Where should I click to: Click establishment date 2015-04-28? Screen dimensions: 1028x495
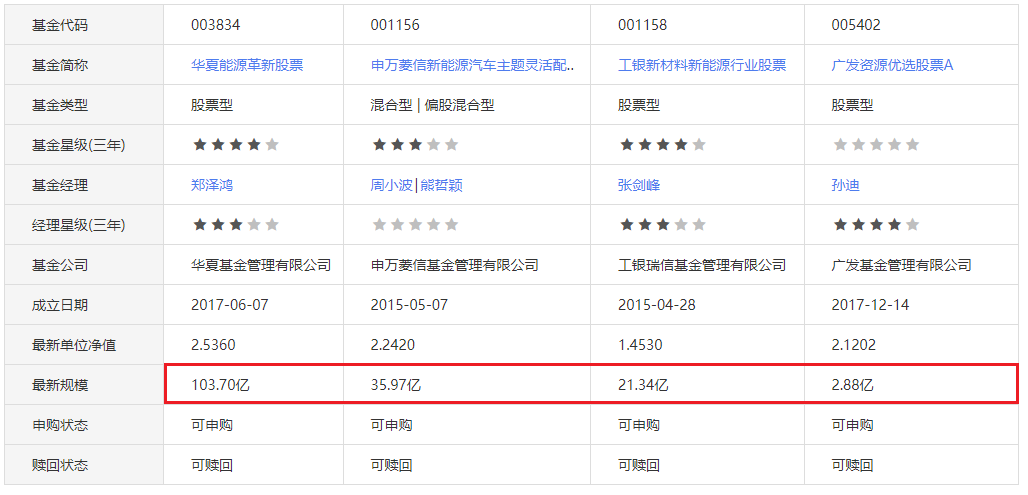tap(657, 305)
